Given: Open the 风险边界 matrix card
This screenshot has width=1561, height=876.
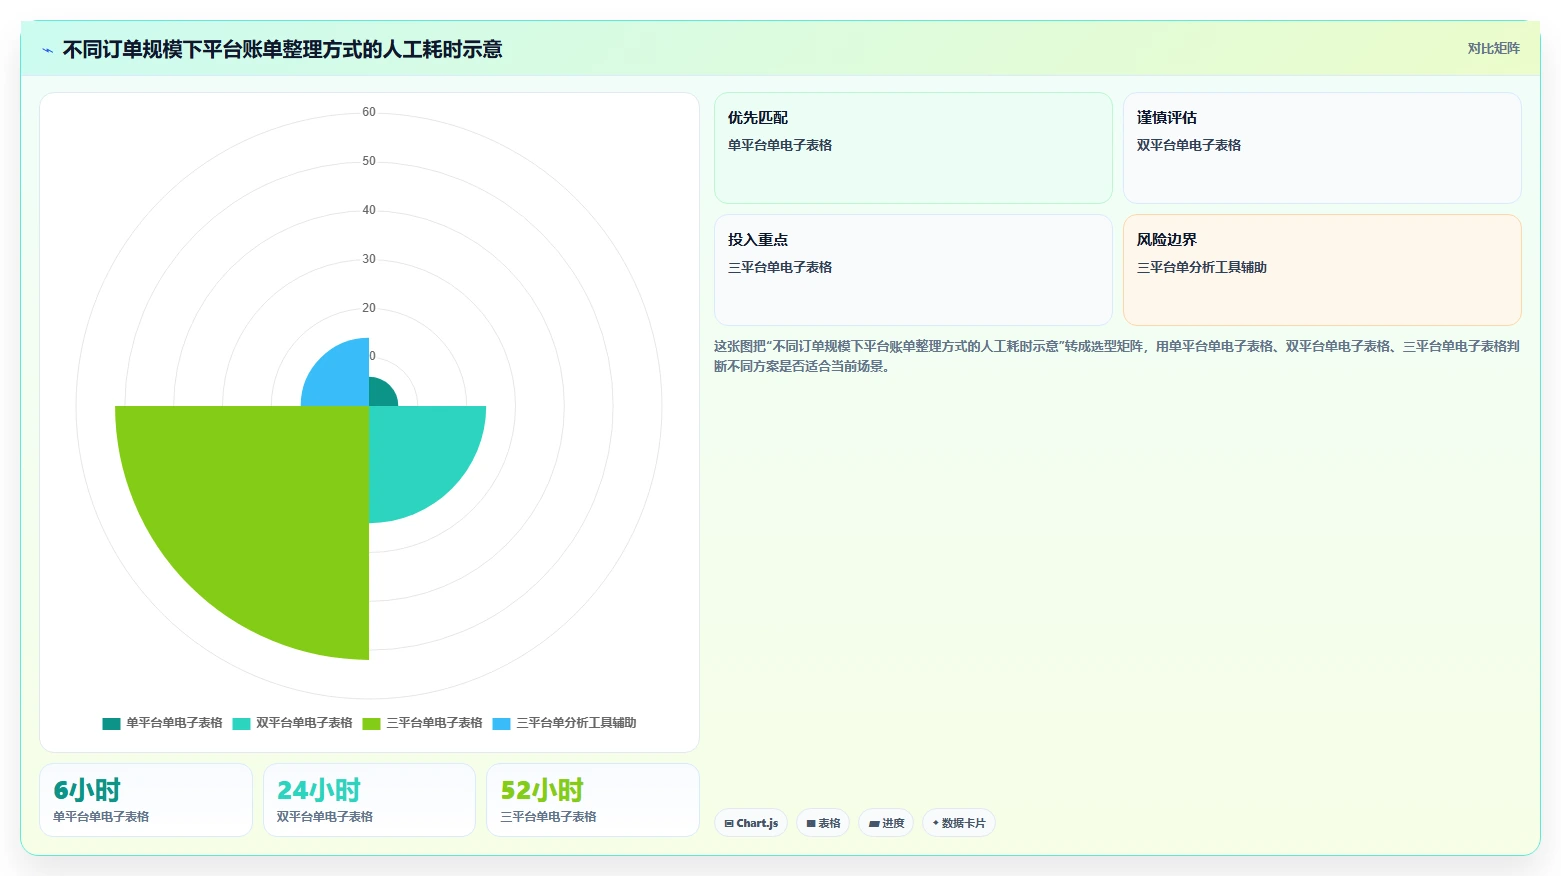Looking at the screenshot, I should (1322, 270).
